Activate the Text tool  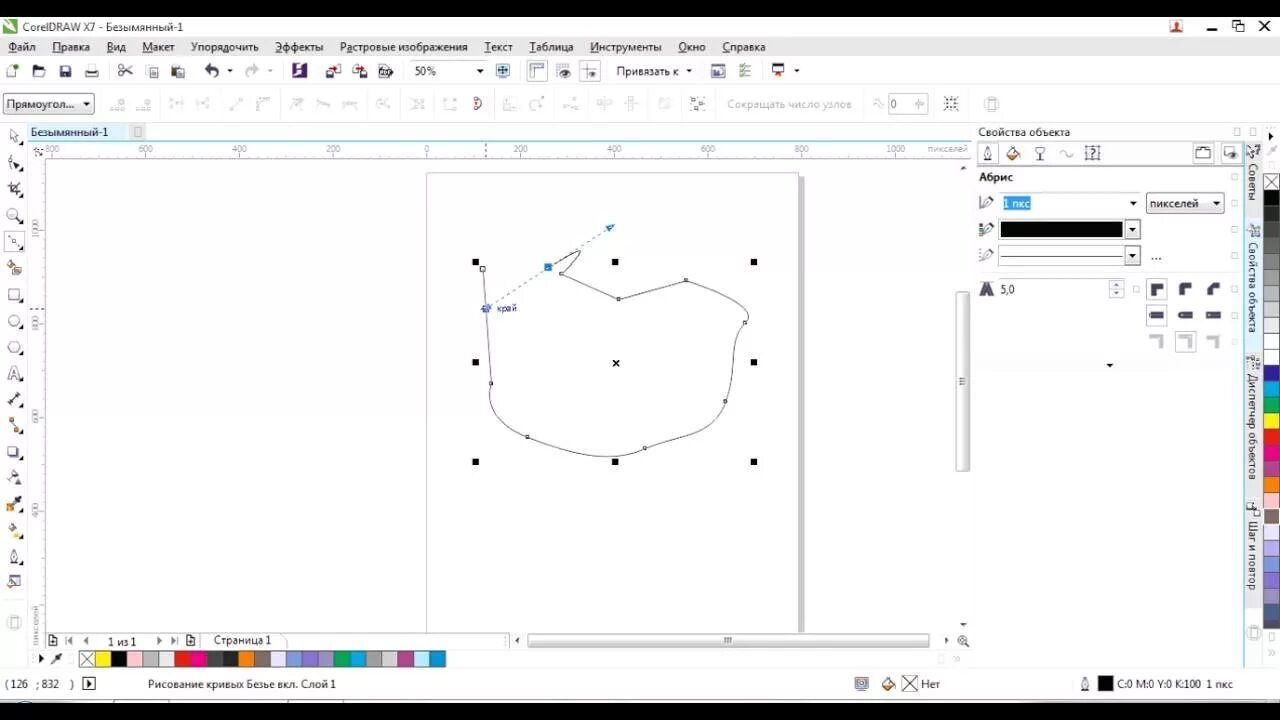tap(15, 374)
